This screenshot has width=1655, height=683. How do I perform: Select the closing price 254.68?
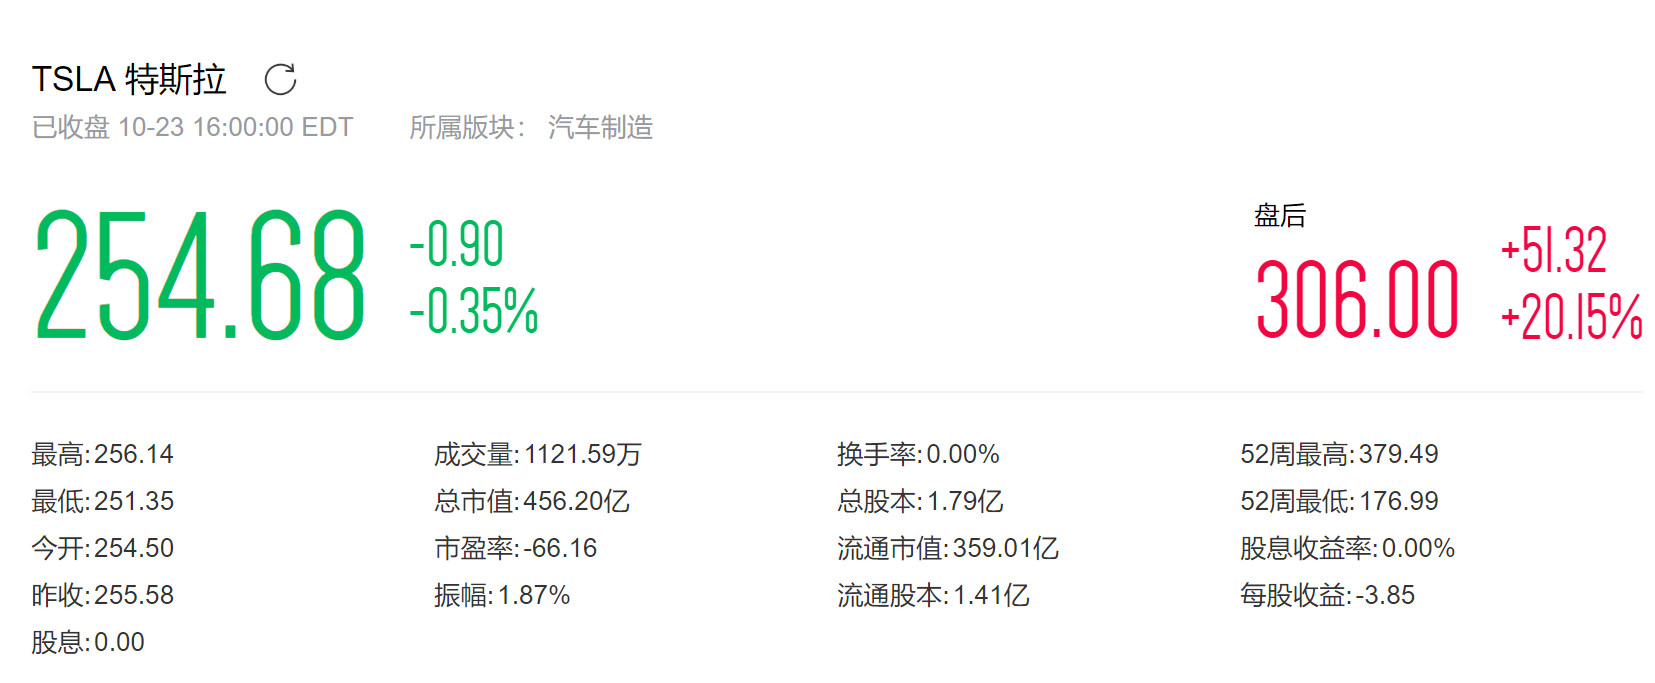click(200, 276)
